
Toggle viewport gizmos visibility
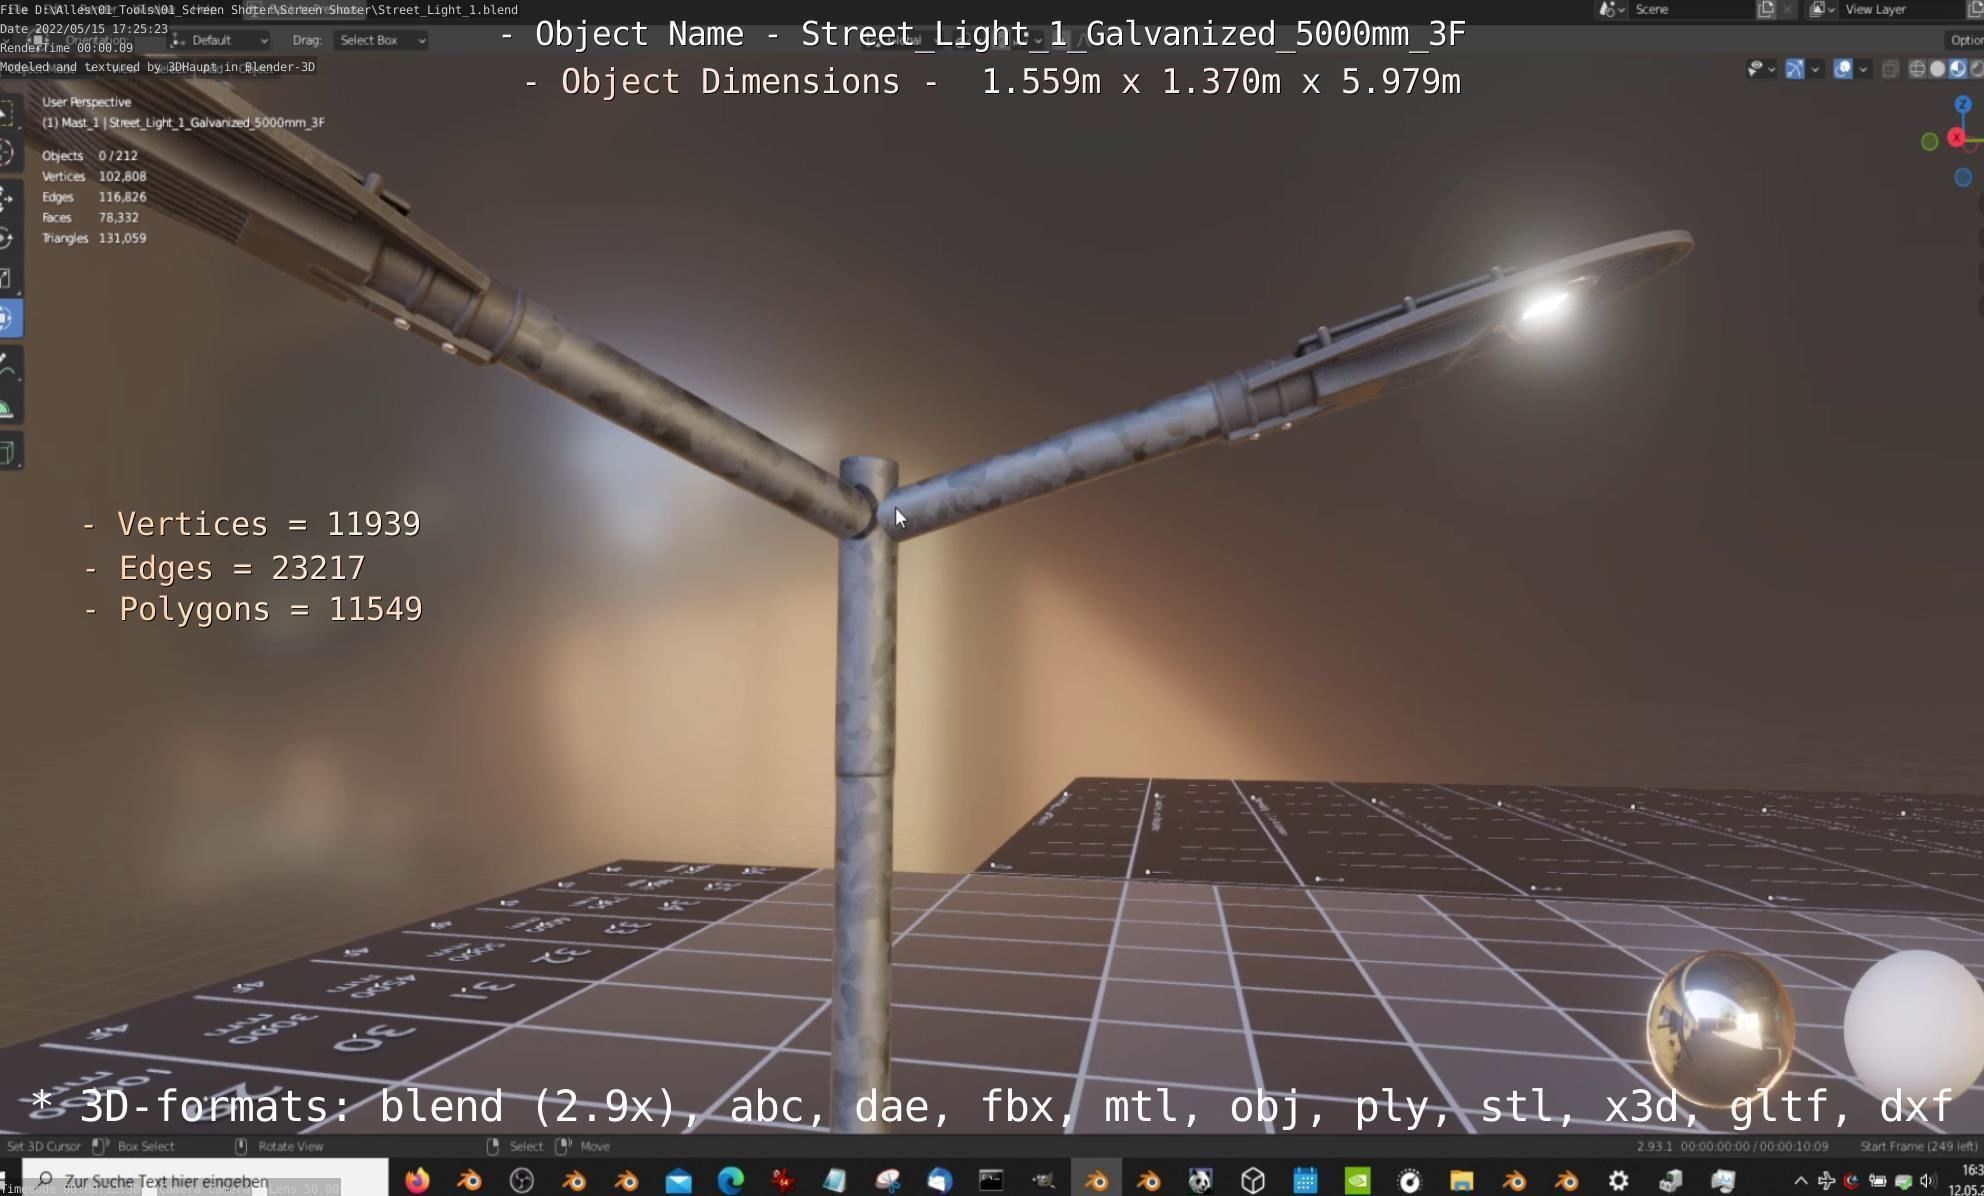click(x=1795, y=69)
